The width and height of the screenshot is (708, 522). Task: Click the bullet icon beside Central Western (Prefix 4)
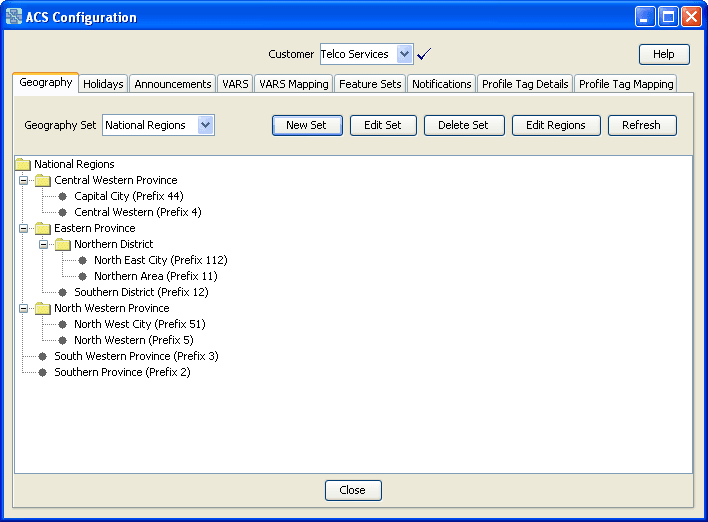62,212
